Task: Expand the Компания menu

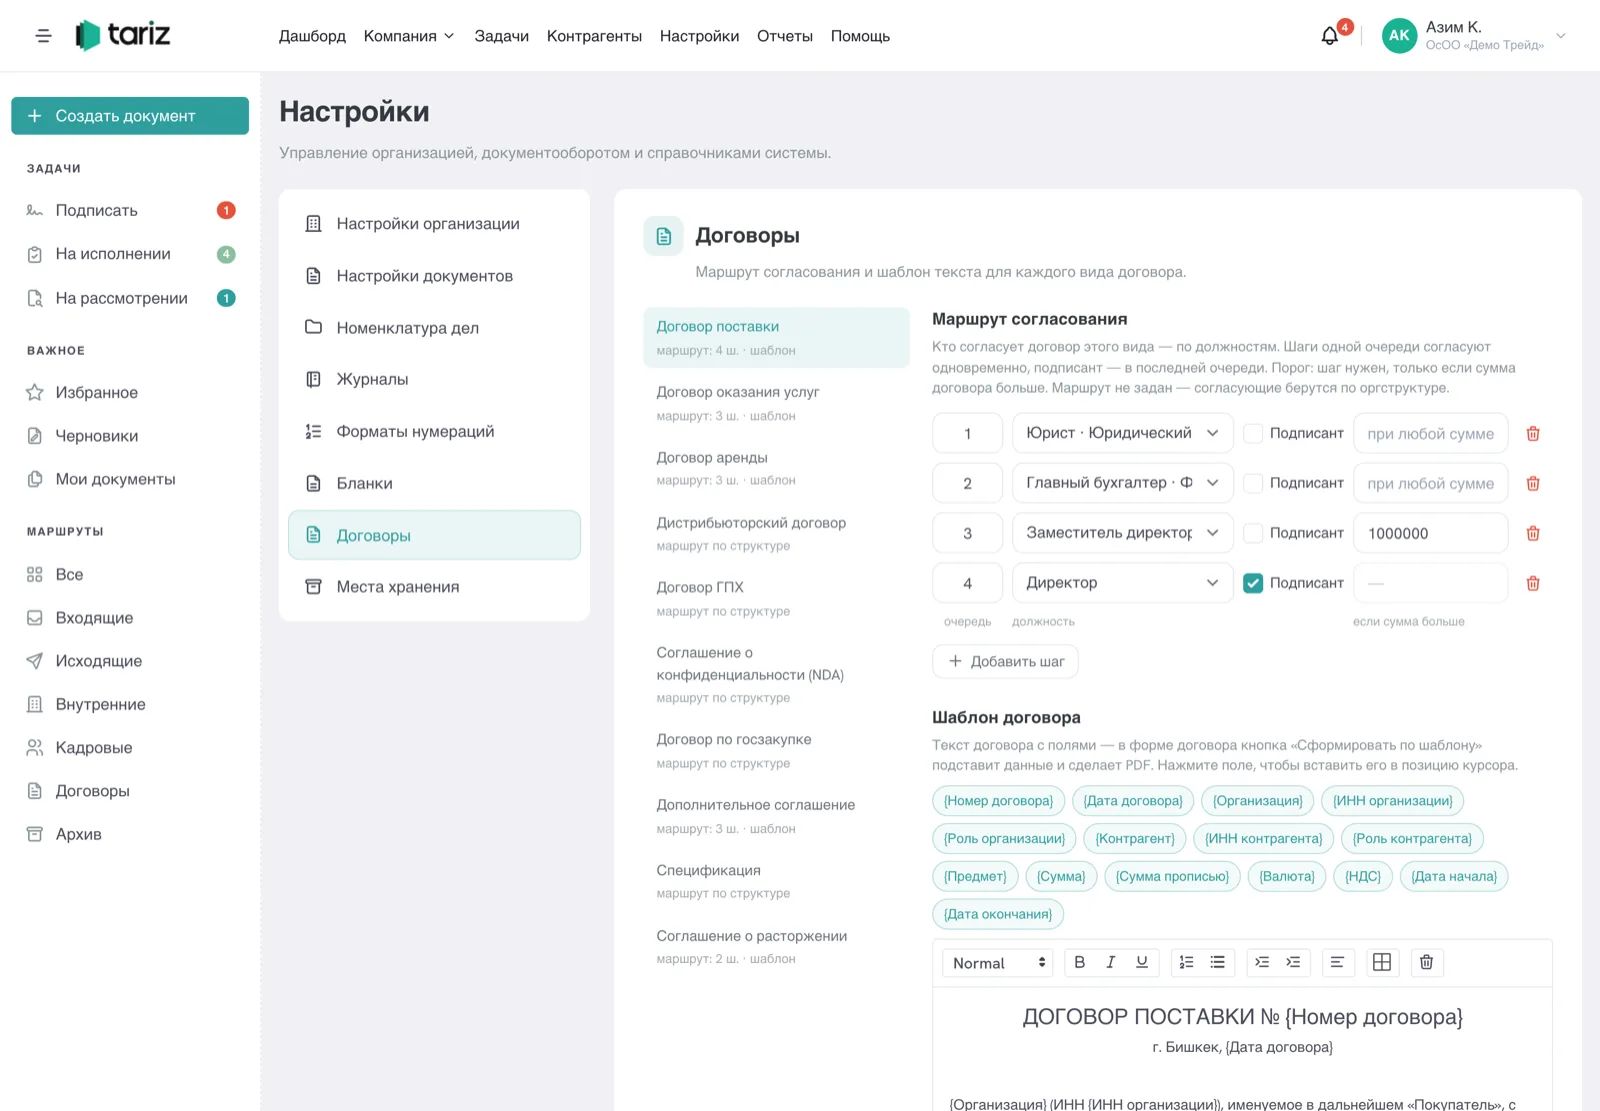Action: 409,36
